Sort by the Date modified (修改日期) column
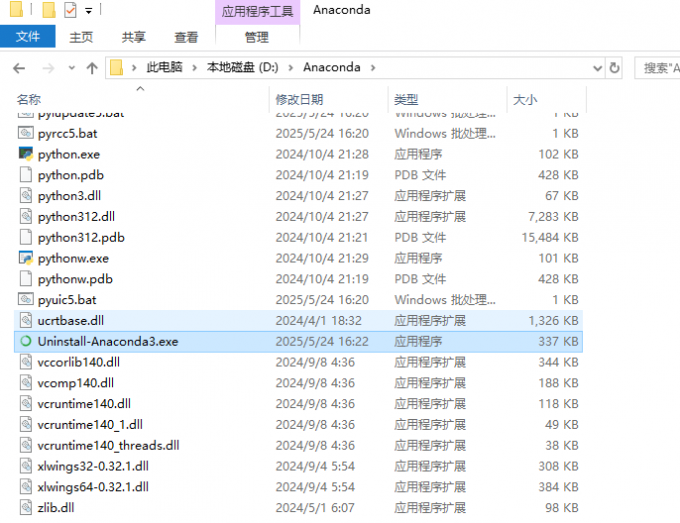Screen dimensions: 680x523 pyautogui.click(x=299, y=100)
